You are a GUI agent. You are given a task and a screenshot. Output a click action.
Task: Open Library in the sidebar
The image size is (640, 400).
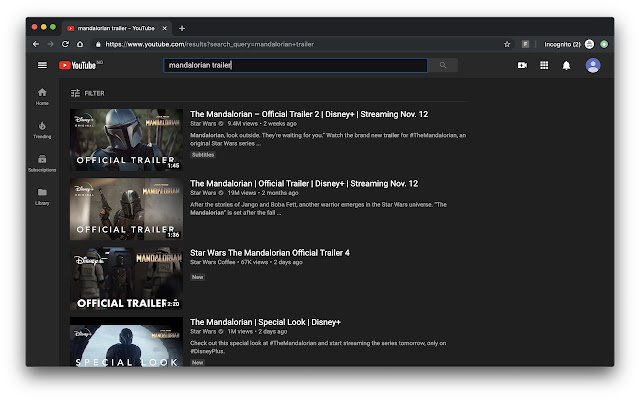coord(42,196)
